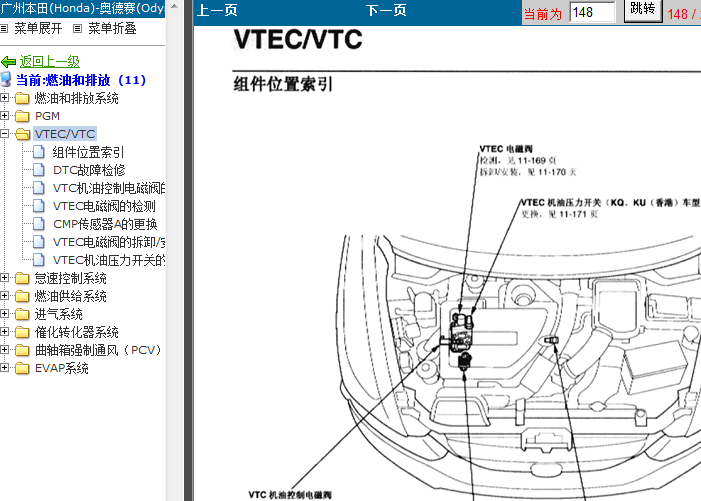
Task: Select the 燃油和排放系统 folder label
Action: [x=76, y=98]
